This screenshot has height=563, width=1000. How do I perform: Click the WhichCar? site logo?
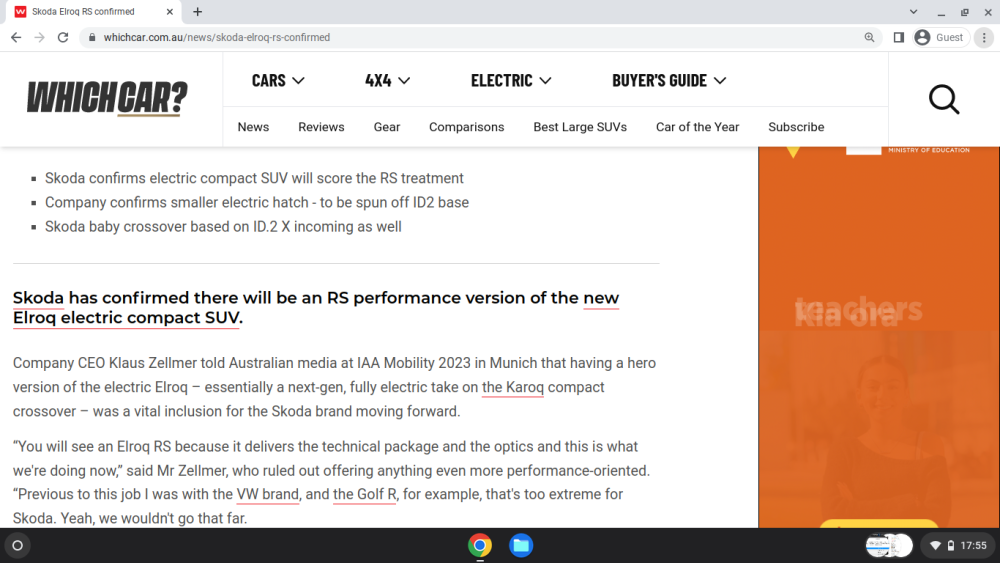107,98
